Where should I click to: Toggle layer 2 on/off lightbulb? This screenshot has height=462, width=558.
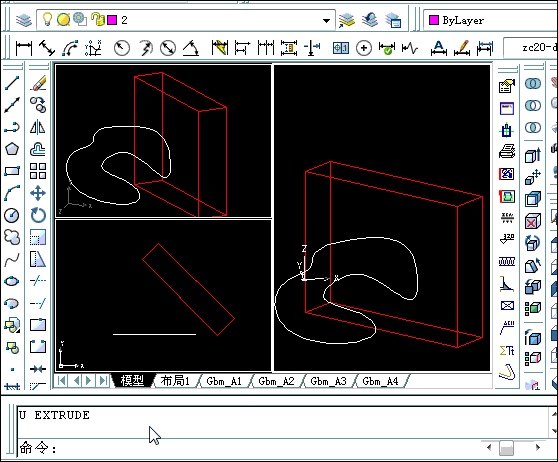click(47, 19)
